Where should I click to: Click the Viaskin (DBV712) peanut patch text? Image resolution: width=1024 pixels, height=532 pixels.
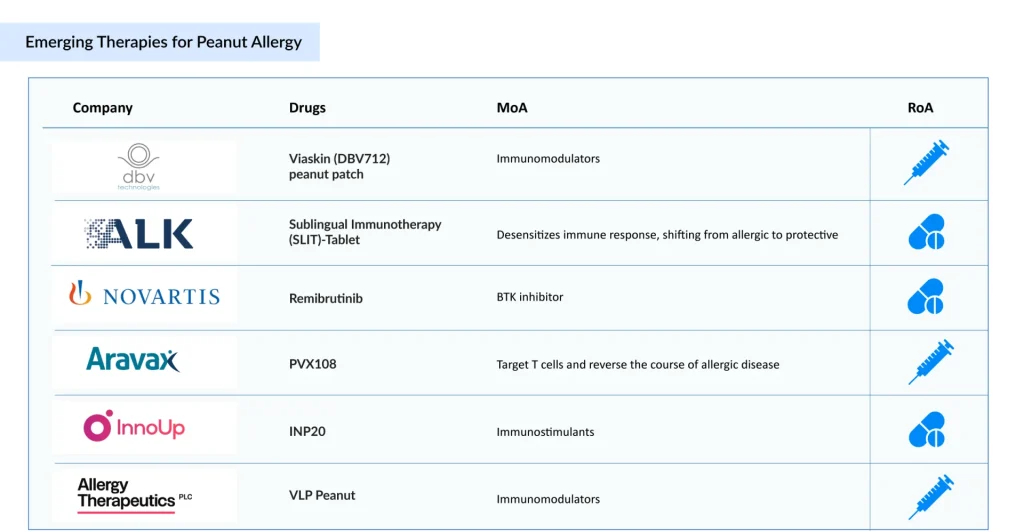click(339, 166)
